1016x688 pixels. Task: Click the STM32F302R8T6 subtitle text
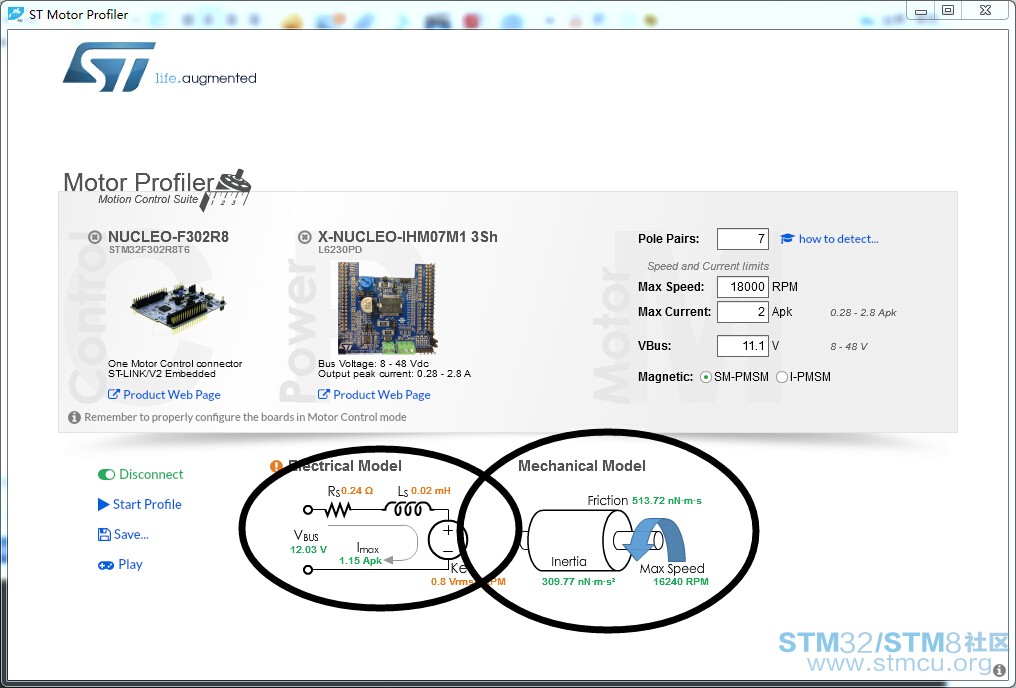coord(149,249)
